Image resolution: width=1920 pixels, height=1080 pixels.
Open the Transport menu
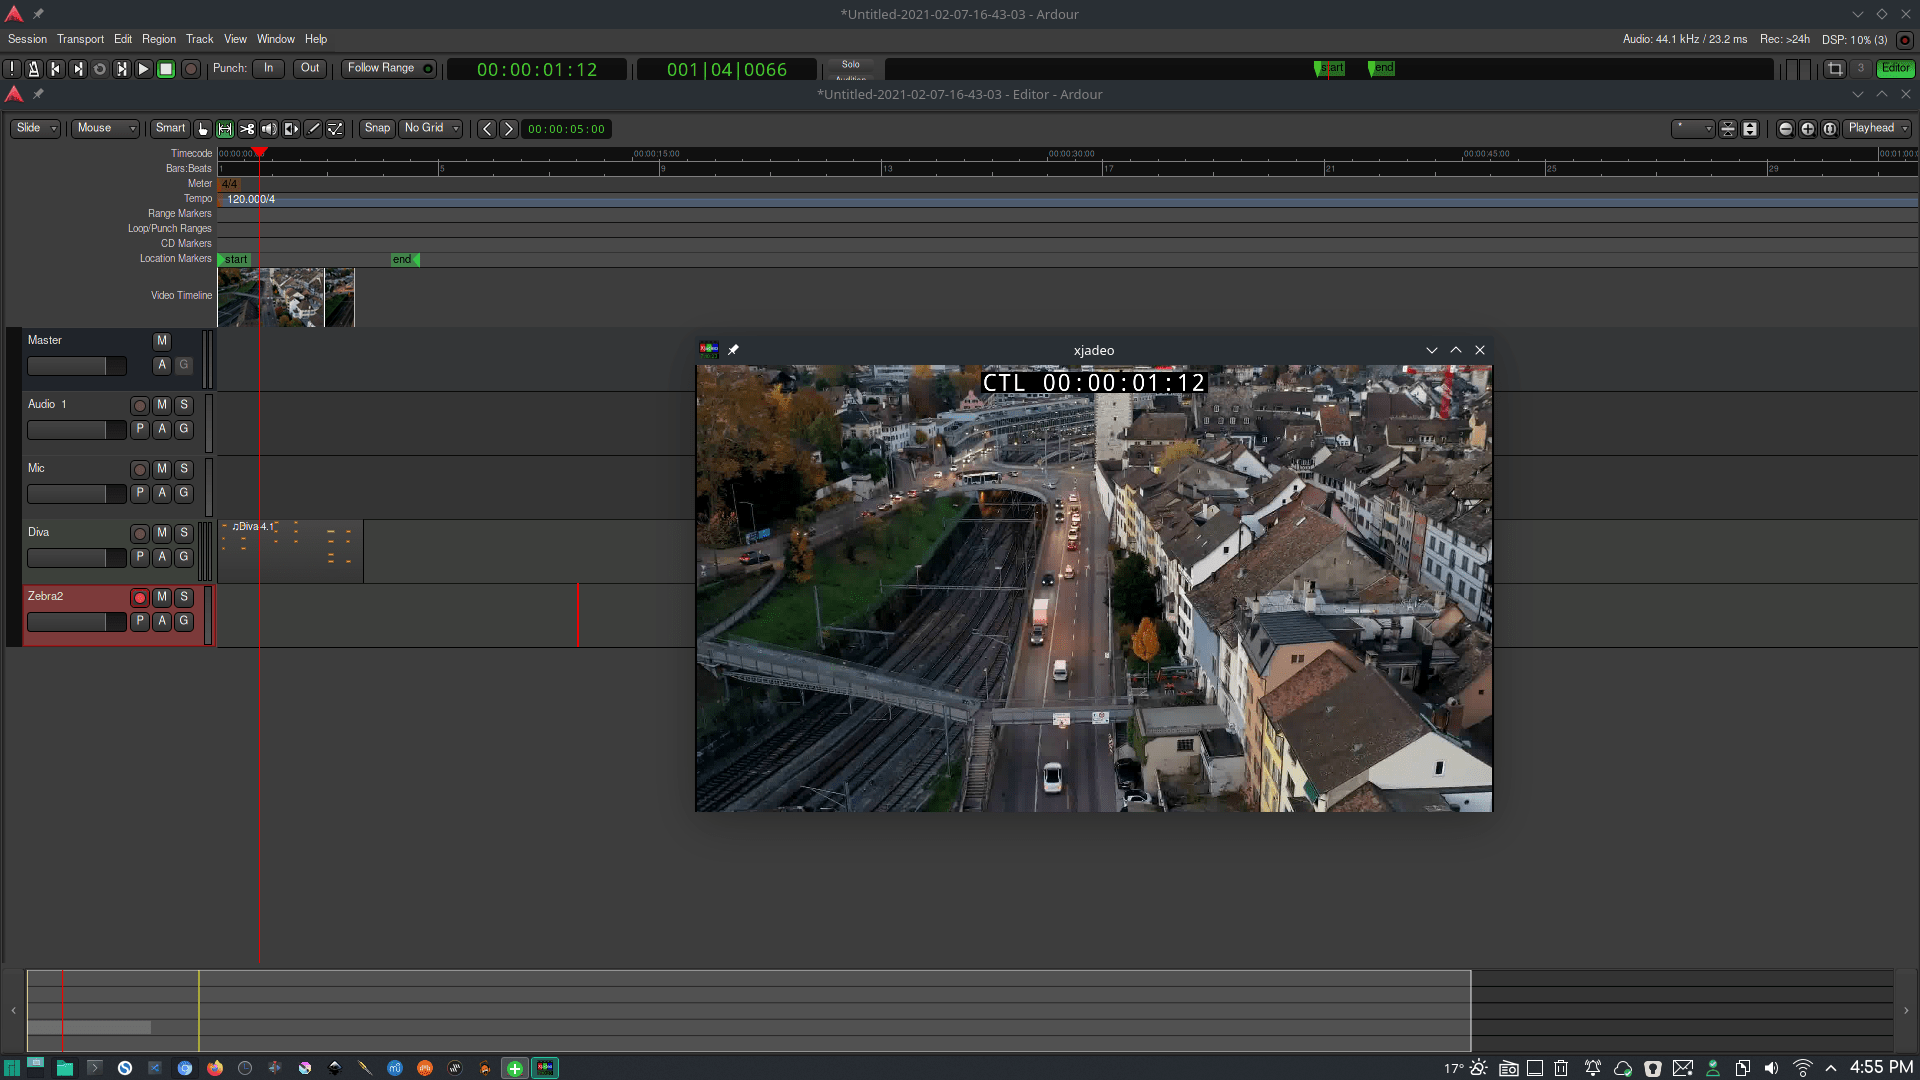pyautogui.click(x=80, y=39)
